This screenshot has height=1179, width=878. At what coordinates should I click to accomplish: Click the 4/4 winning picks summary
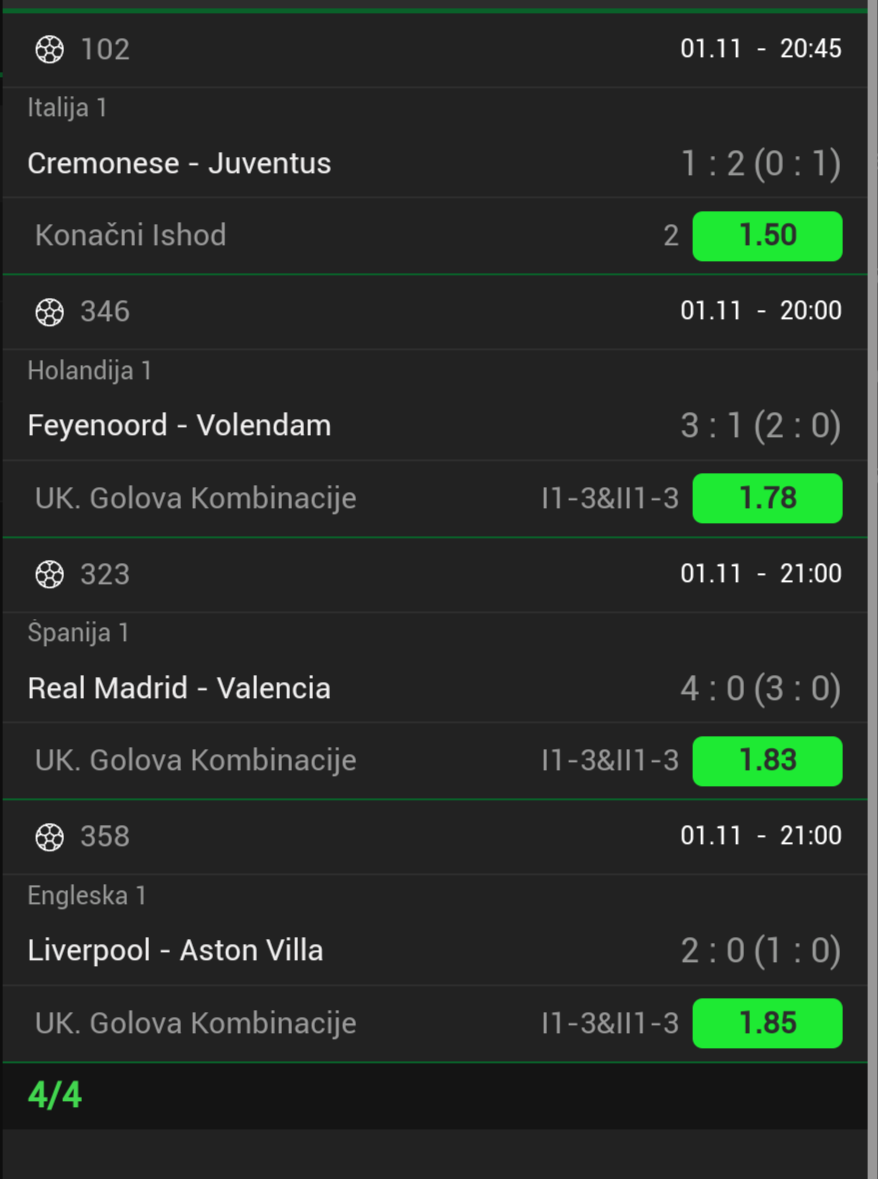(55, 1095)
